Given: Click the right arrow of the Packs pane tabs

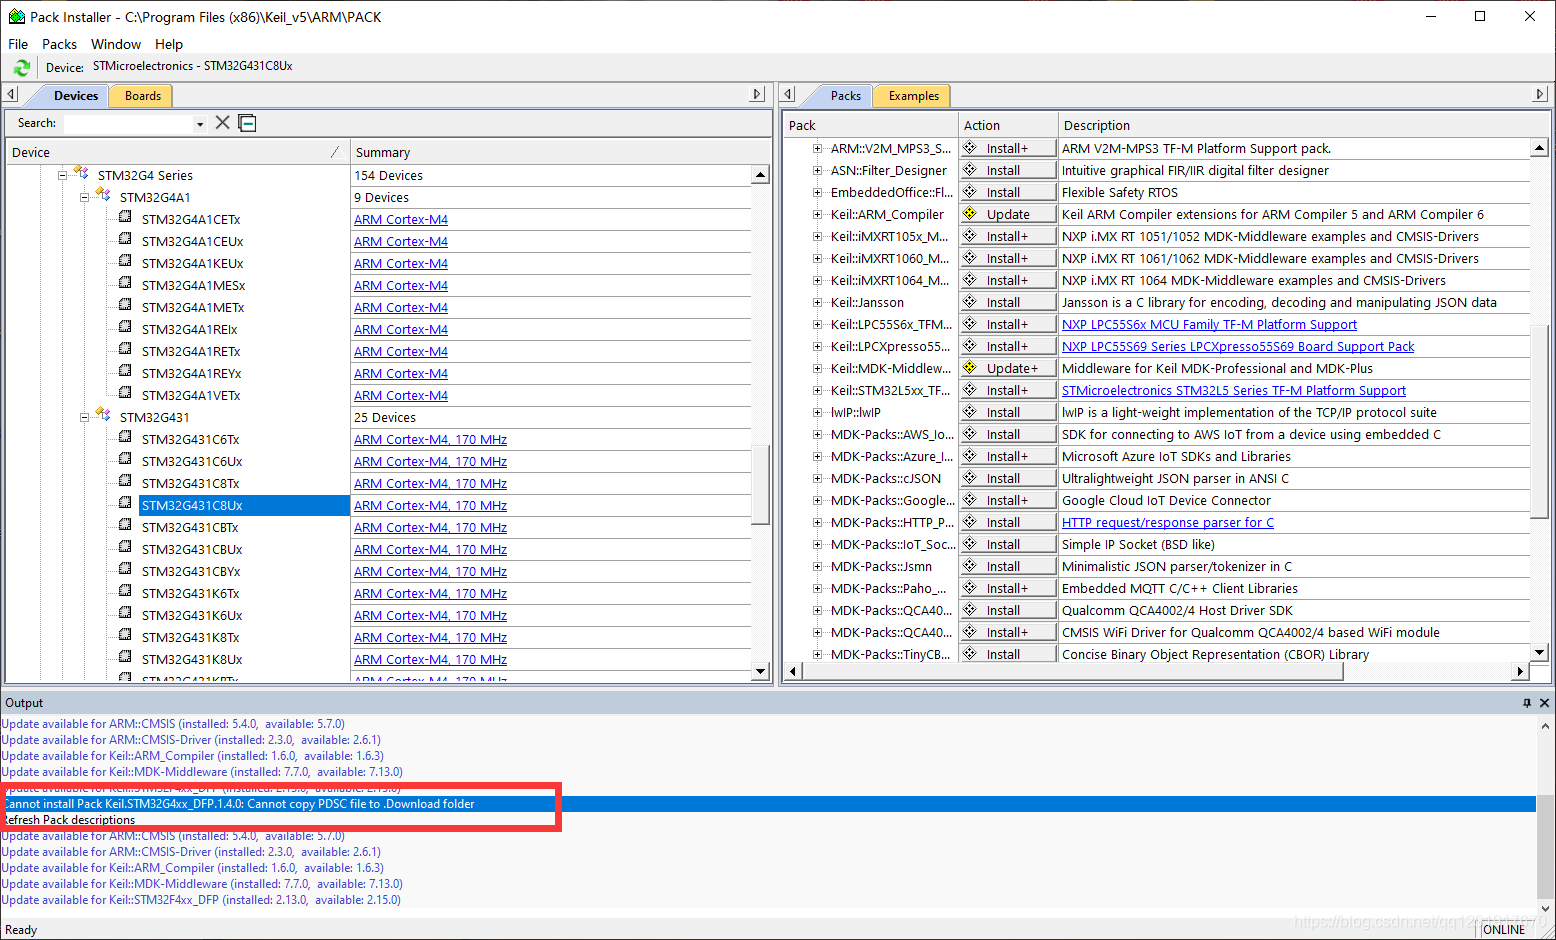Looking at the screenshot, I should [1539, 95].
